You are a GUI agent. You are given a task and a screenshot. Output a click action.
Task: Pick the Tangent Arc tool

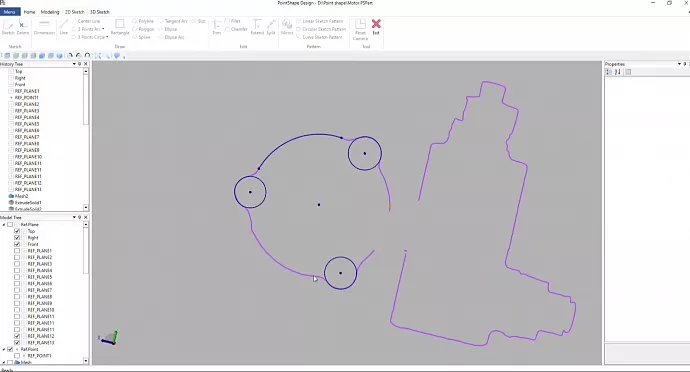[173, 21]
